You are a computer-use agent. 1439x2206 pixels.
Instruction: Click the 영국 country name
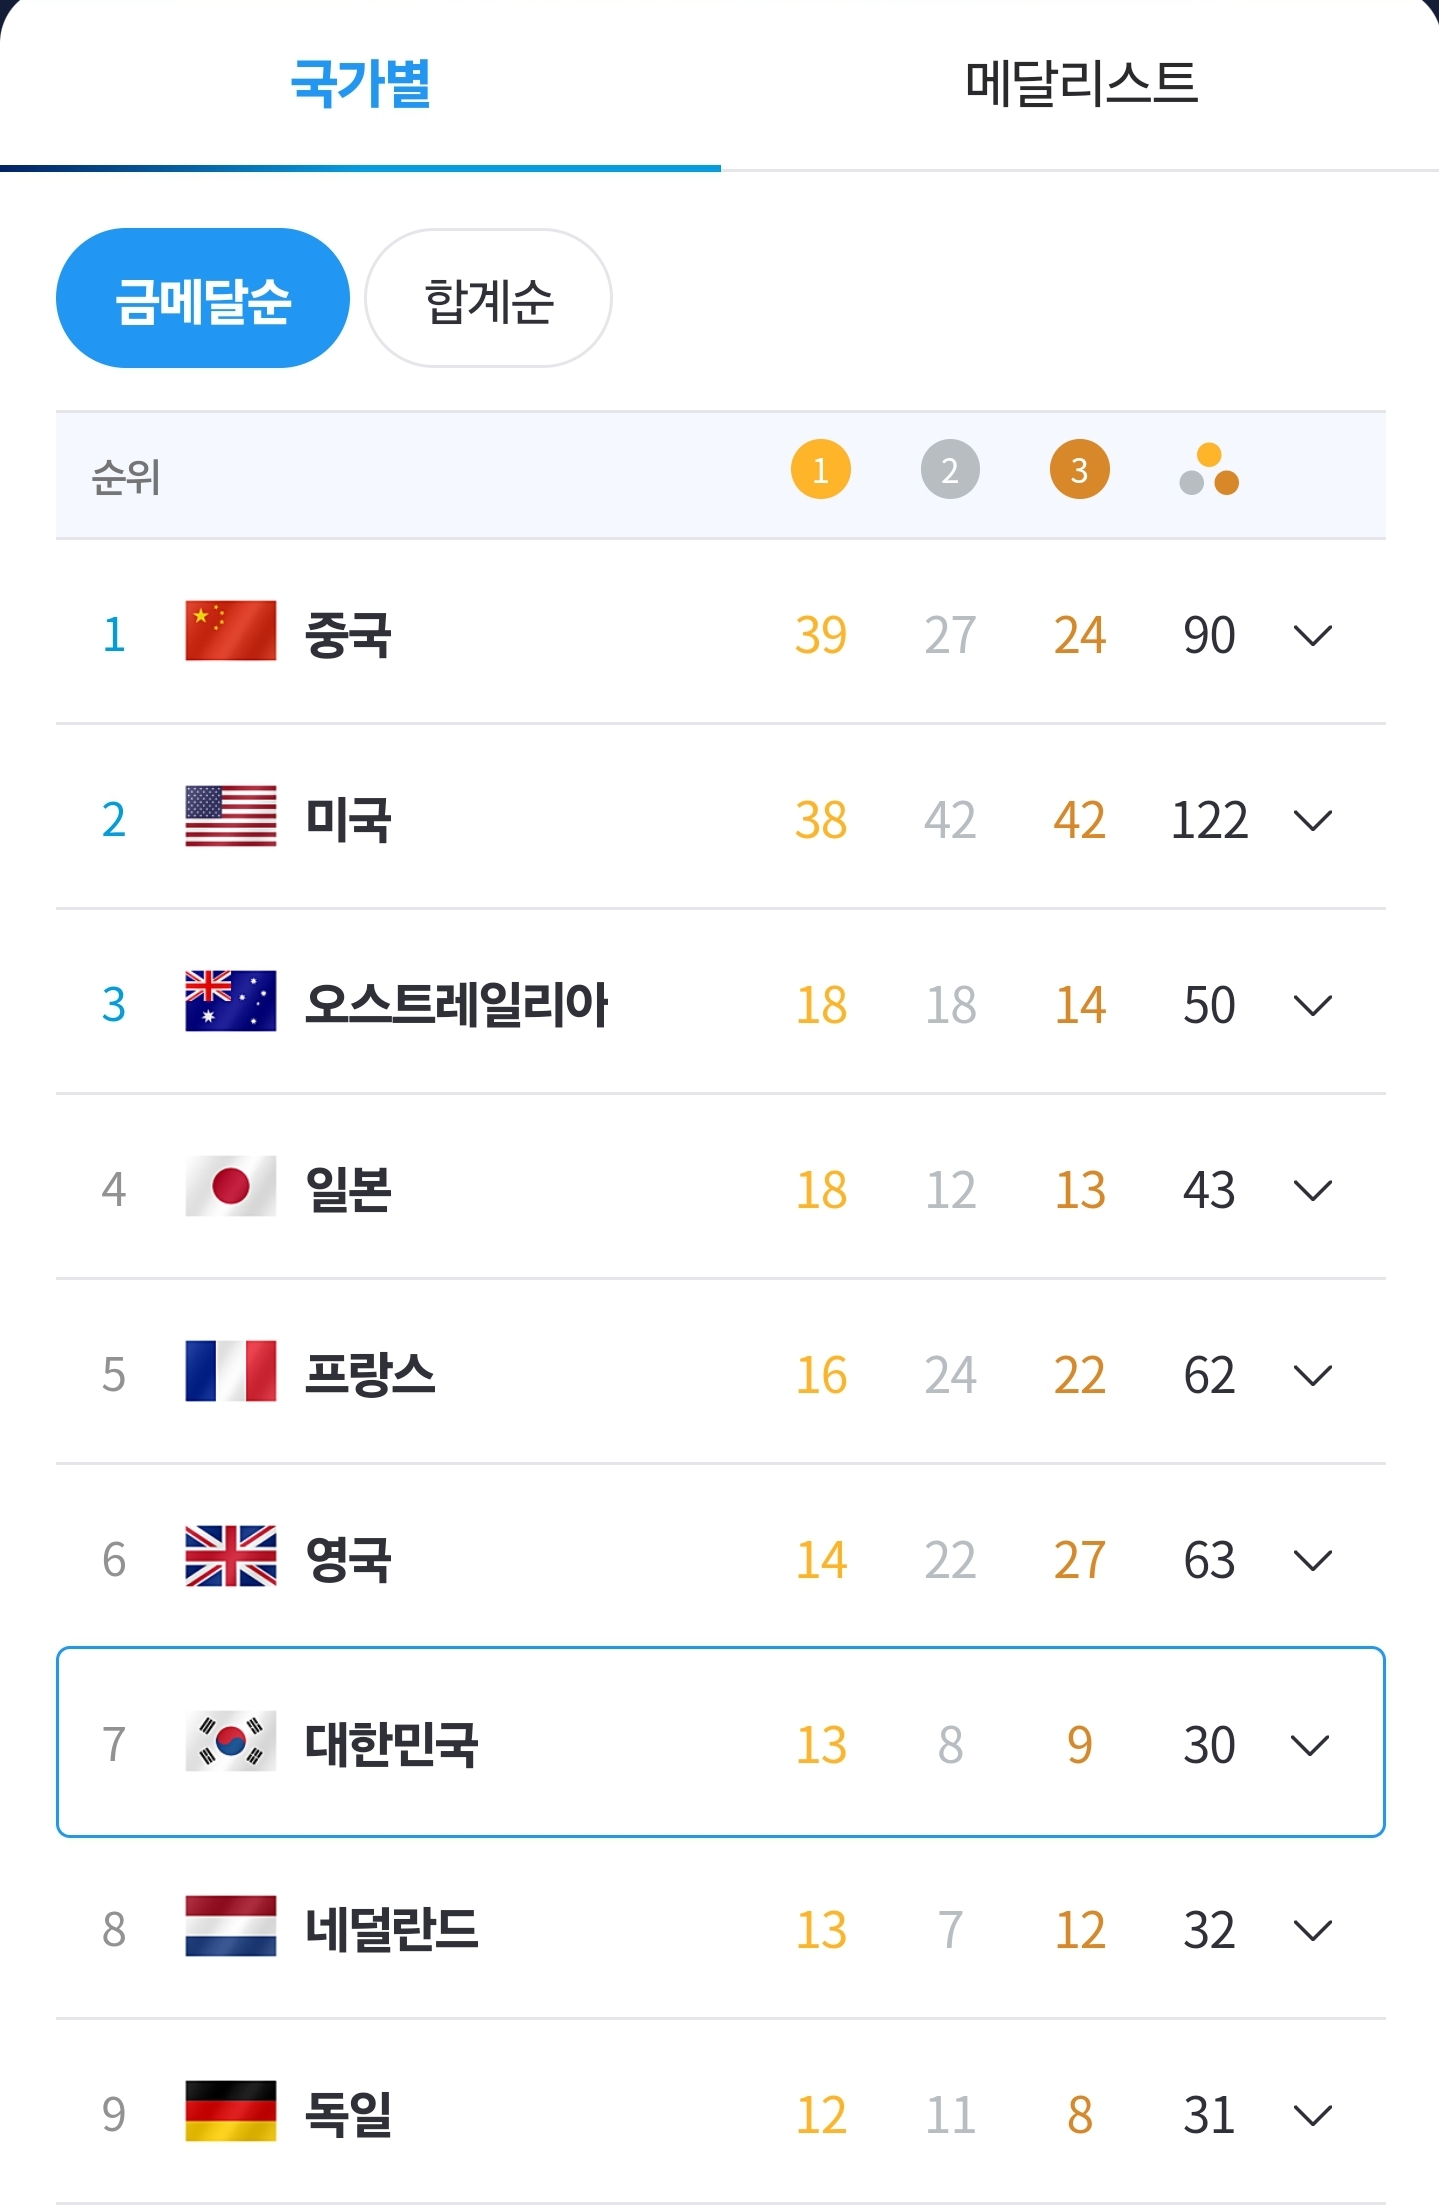coord(348,1560)
